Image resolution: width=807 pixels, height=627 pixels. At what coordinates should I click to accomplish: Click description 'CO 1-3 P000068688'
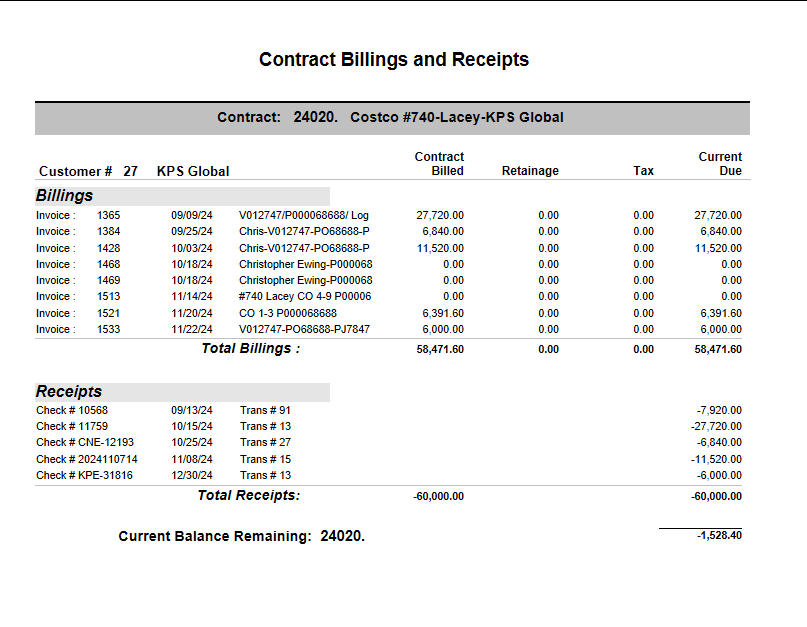288,313
